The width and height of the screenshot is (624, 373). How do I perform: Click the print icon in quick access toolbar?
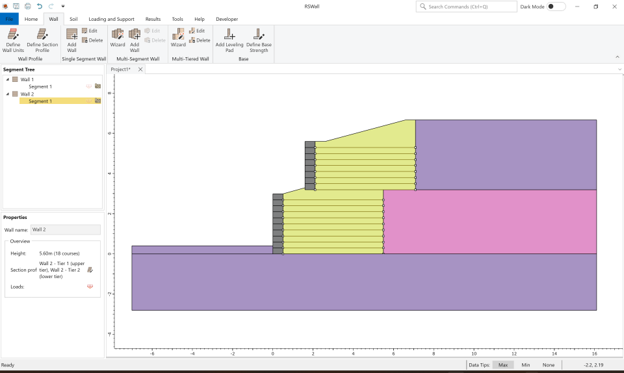point(27,6)
